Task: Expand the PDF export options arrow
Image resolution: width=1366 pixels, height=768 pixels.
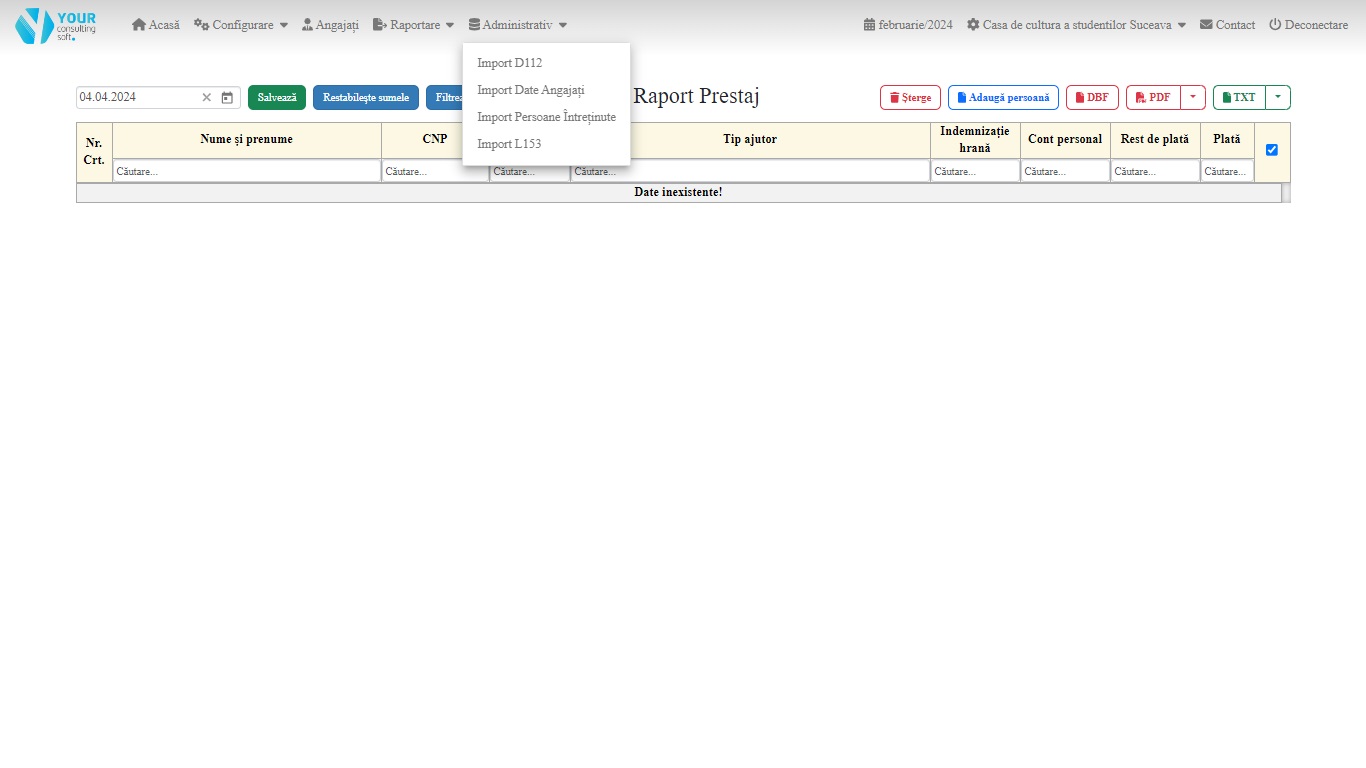Action: tap(1193, 98)
